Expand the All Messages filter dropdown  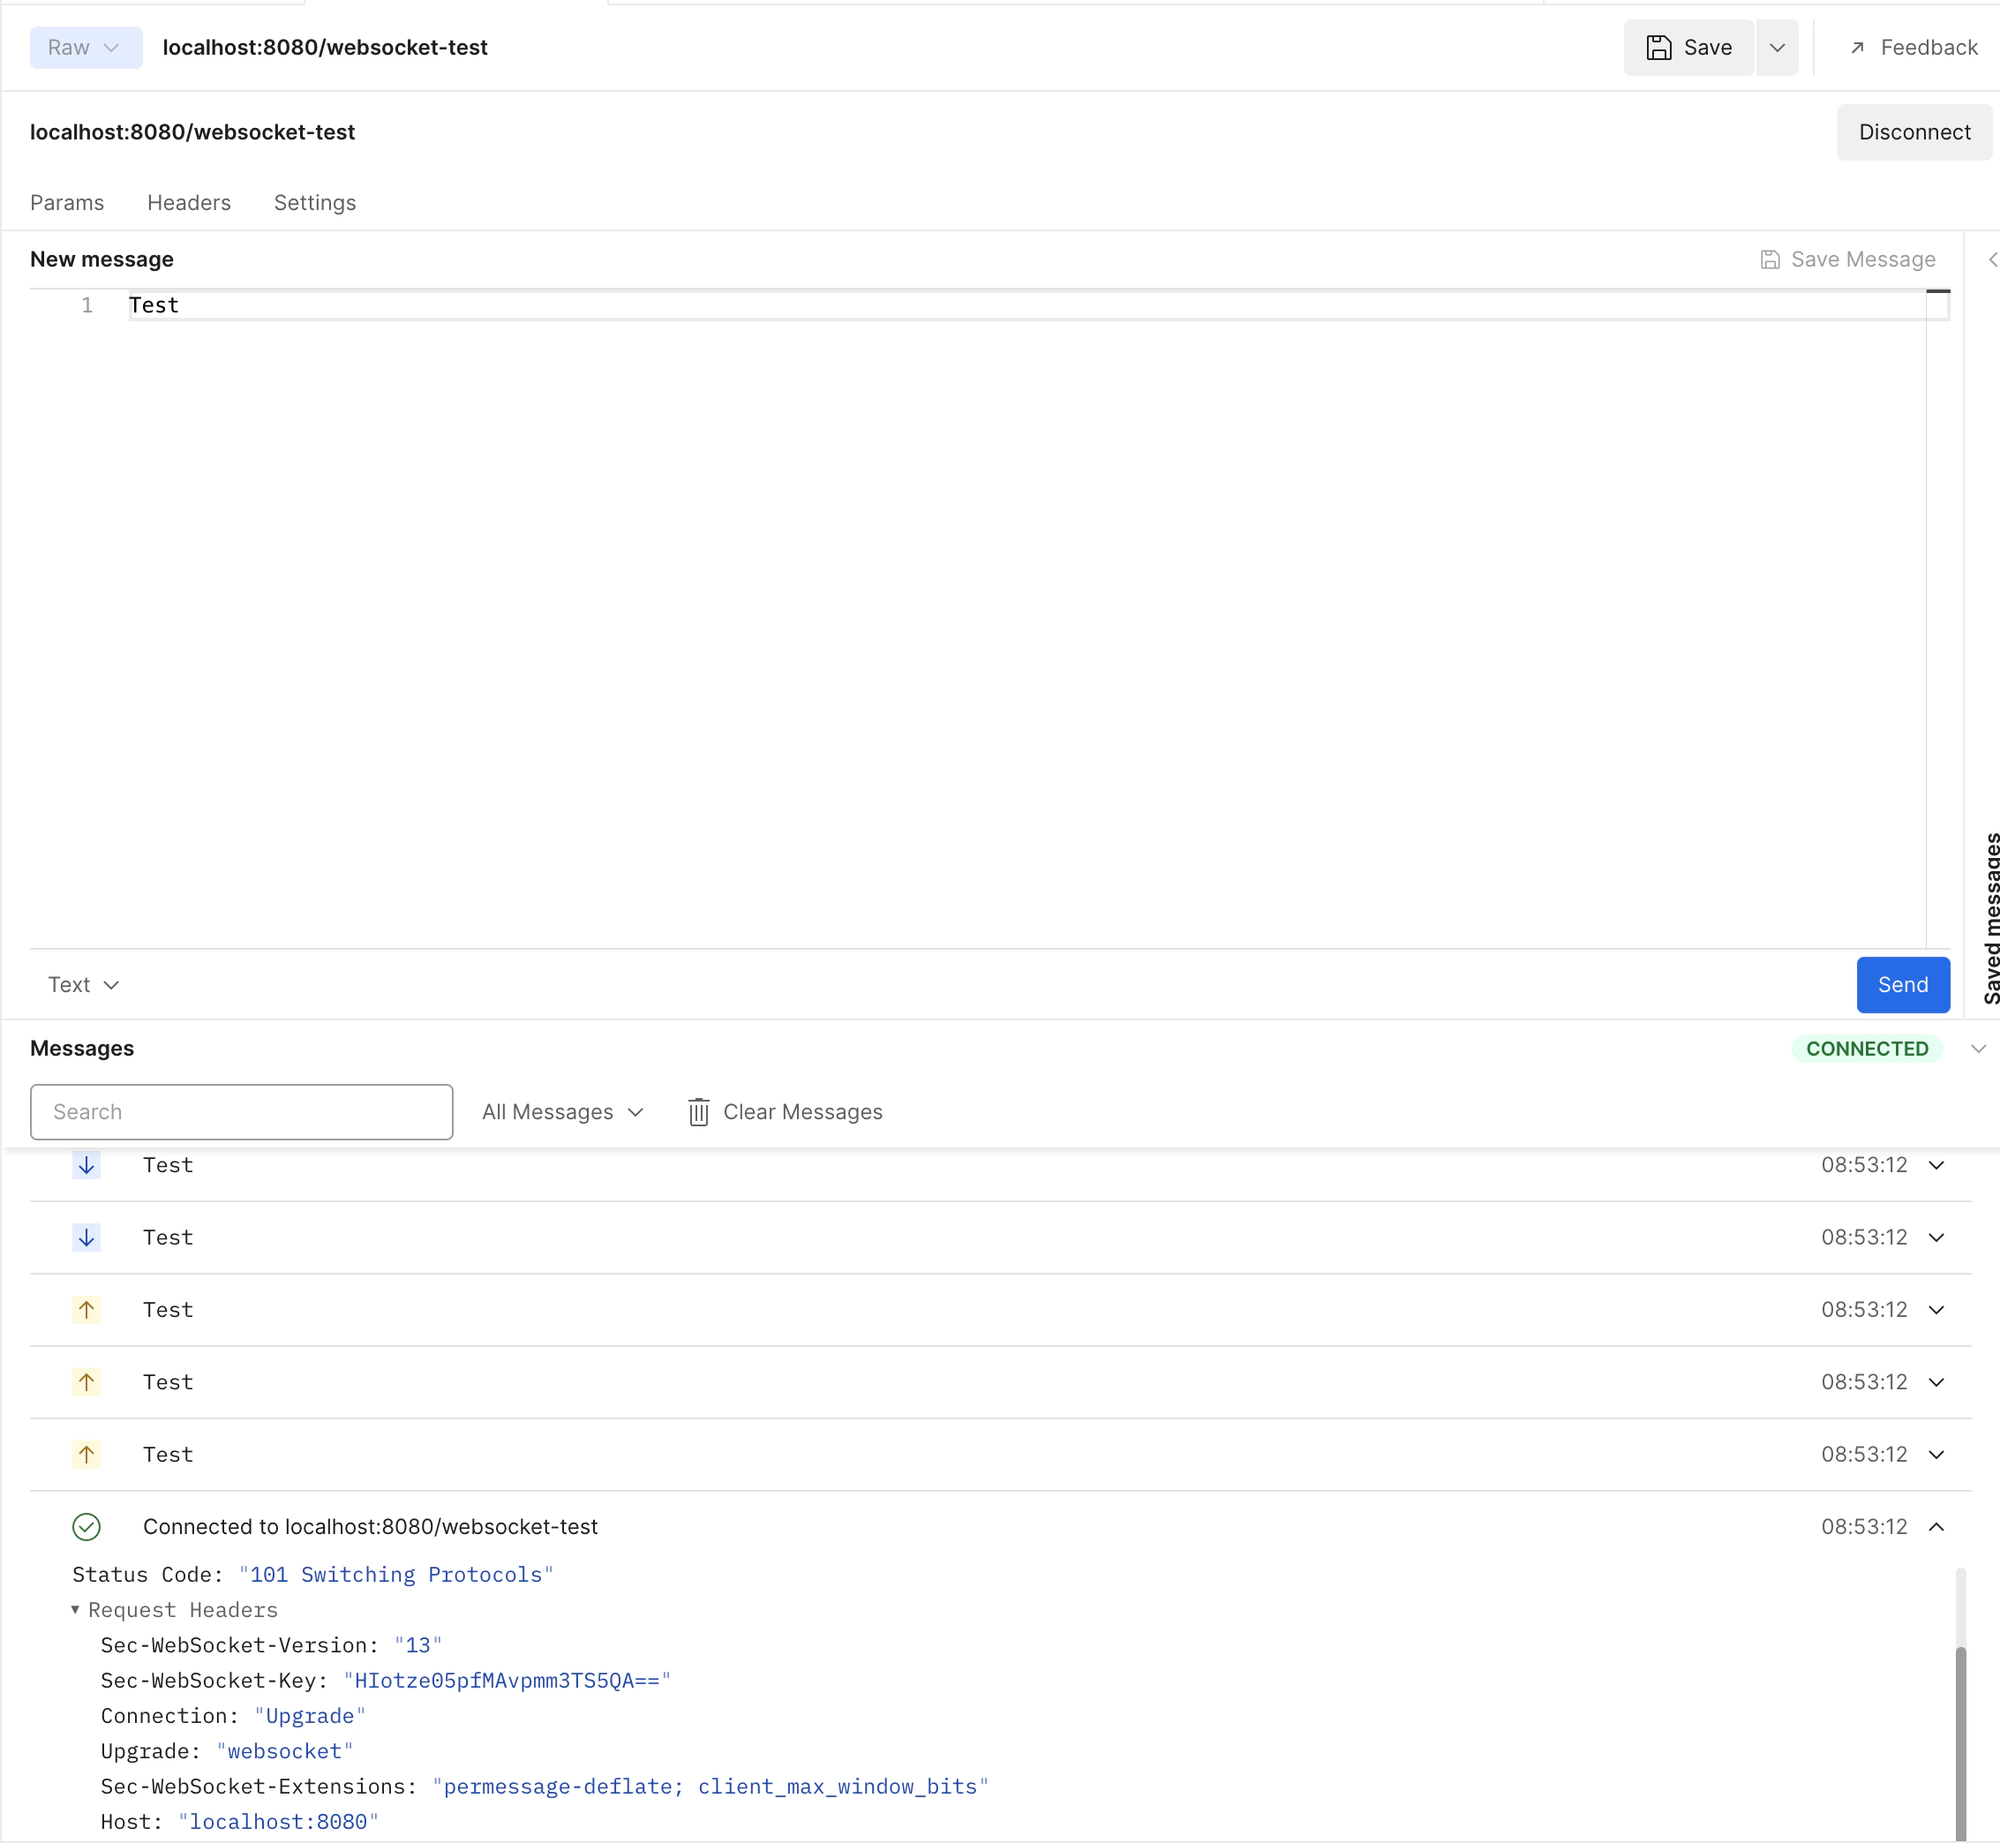(563, 1111)
